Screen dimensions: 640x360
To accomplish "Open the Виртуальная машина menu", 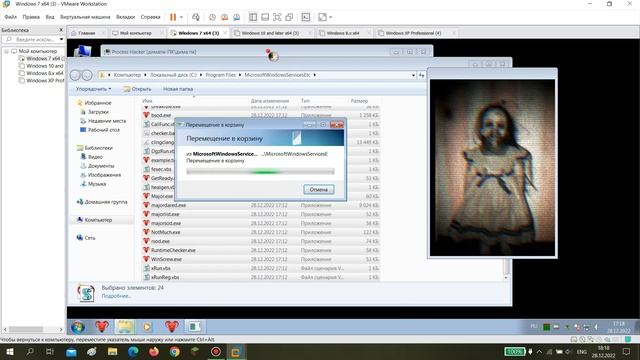I will tap(85, 17).
